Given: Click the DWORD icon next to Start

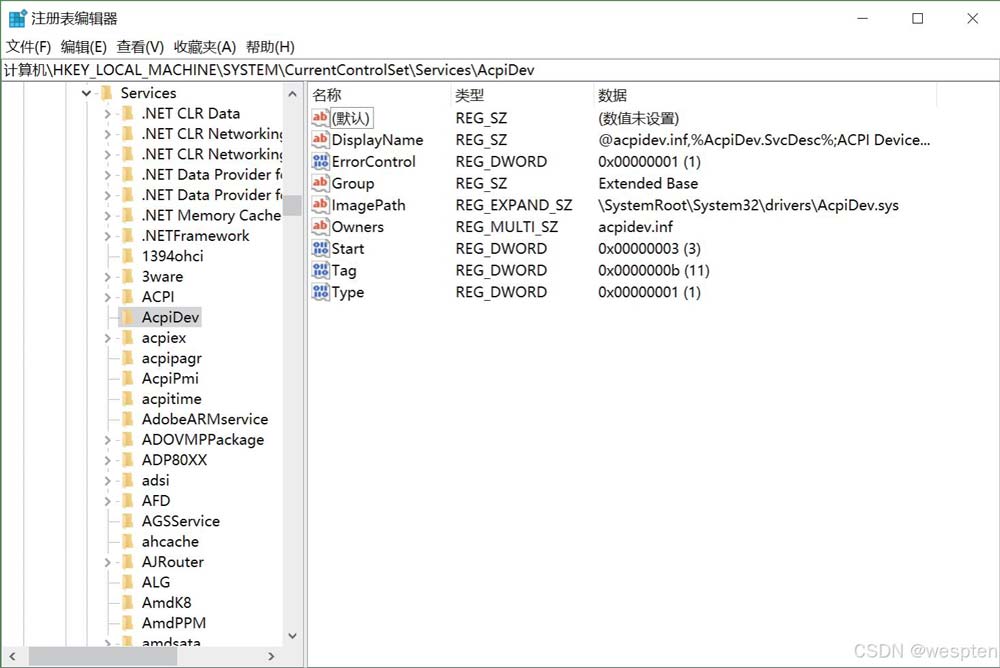Looking at the screenshot, I should [320, 249].
